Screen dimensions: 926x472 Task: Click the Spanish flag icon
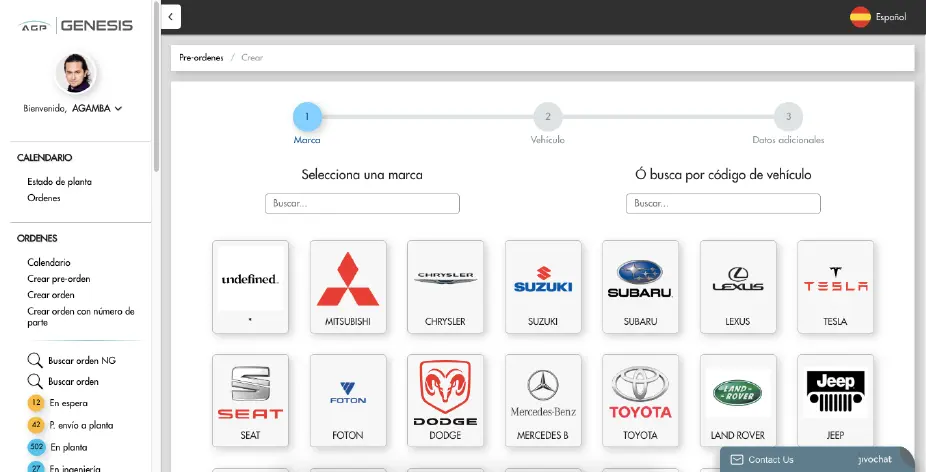(860, 17)
